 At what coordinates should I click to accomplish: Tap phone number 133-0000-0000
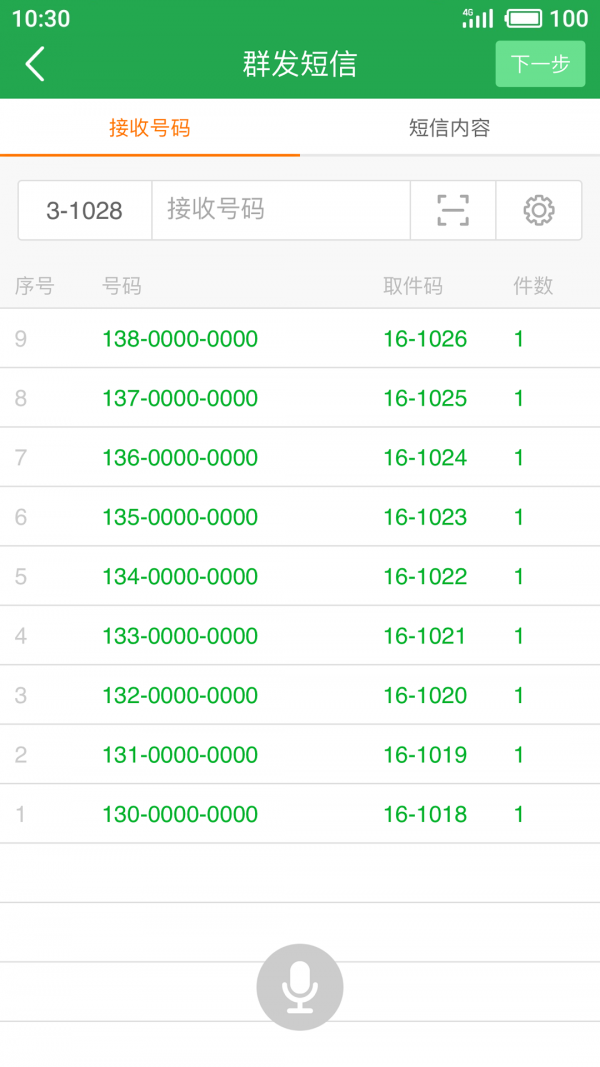point(180,636)
